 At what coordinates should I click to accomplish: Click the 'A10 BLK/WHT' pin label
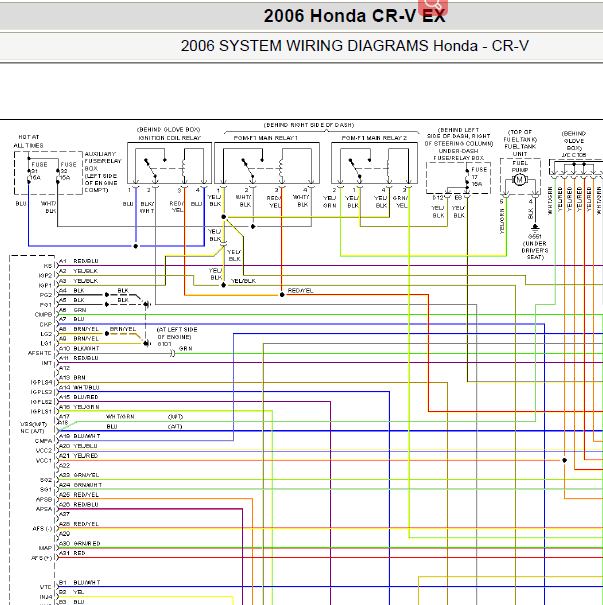pyautogui.click(x=79, y=348)
